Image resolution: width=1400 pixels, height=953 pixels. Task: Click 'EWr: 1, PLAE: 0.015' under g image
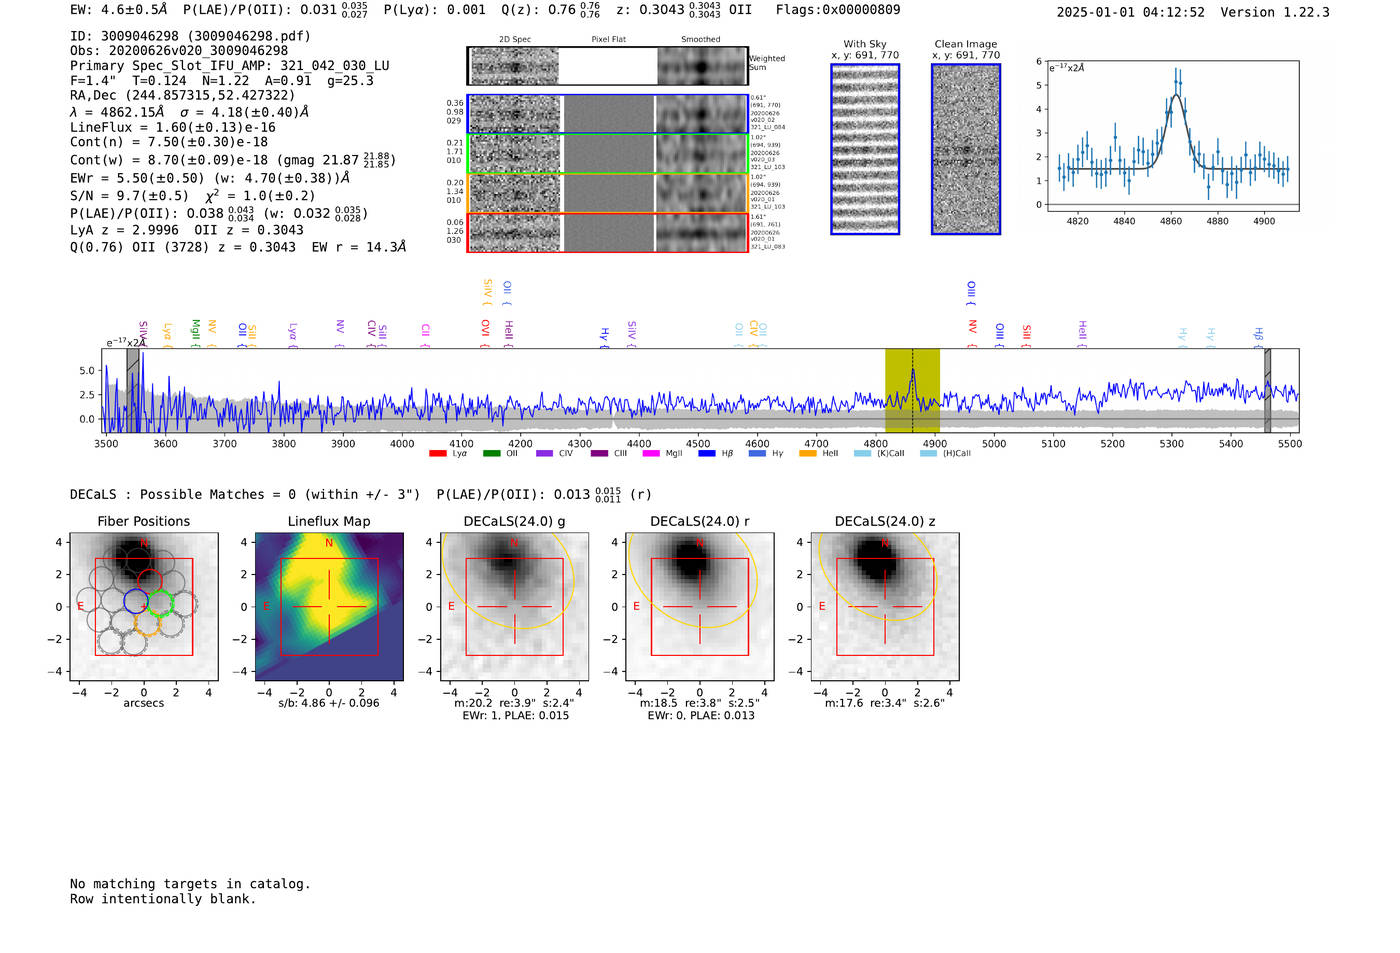coord(515,716)
